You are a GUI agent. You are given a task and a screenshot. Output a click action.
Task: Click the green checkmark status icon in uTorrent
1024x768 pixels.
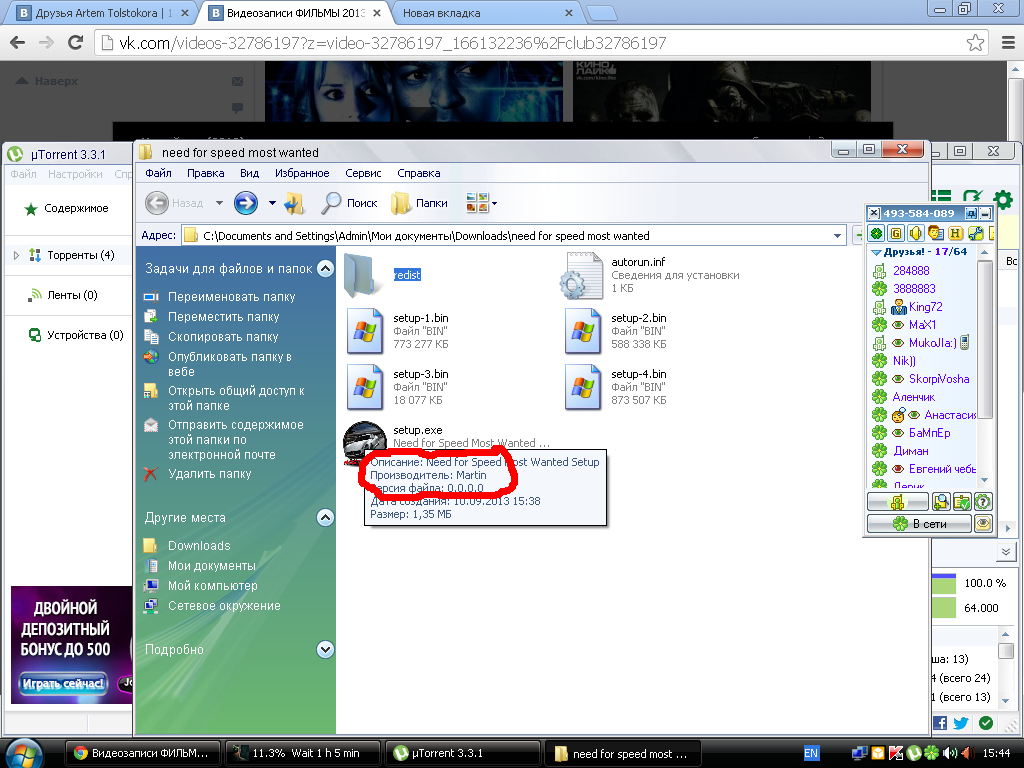[986, 722]
